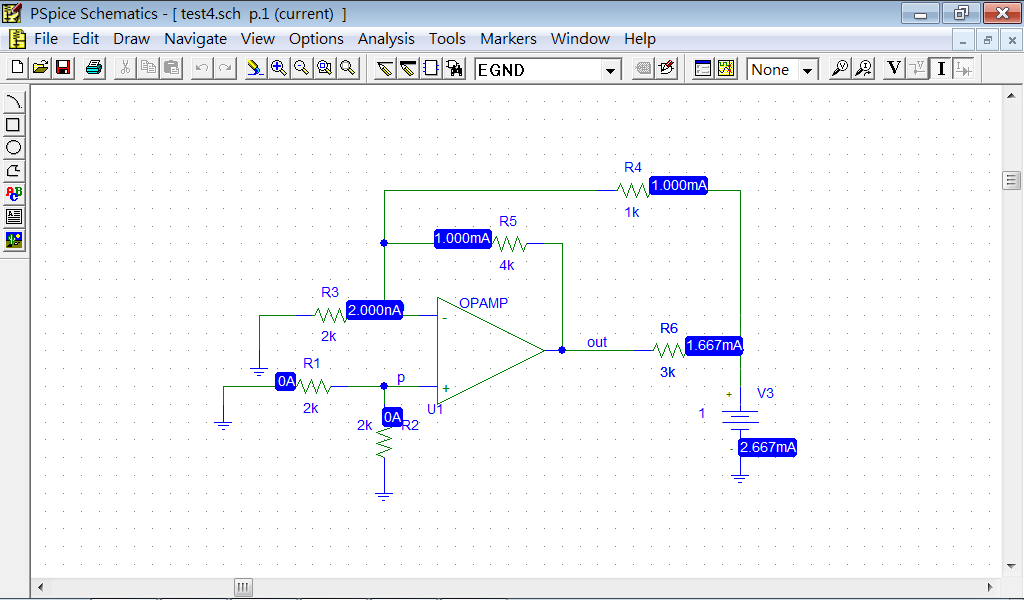1024x600 pixels.
Task: Zoom out using the minus magnifier icon
Action: click(301, 68)
